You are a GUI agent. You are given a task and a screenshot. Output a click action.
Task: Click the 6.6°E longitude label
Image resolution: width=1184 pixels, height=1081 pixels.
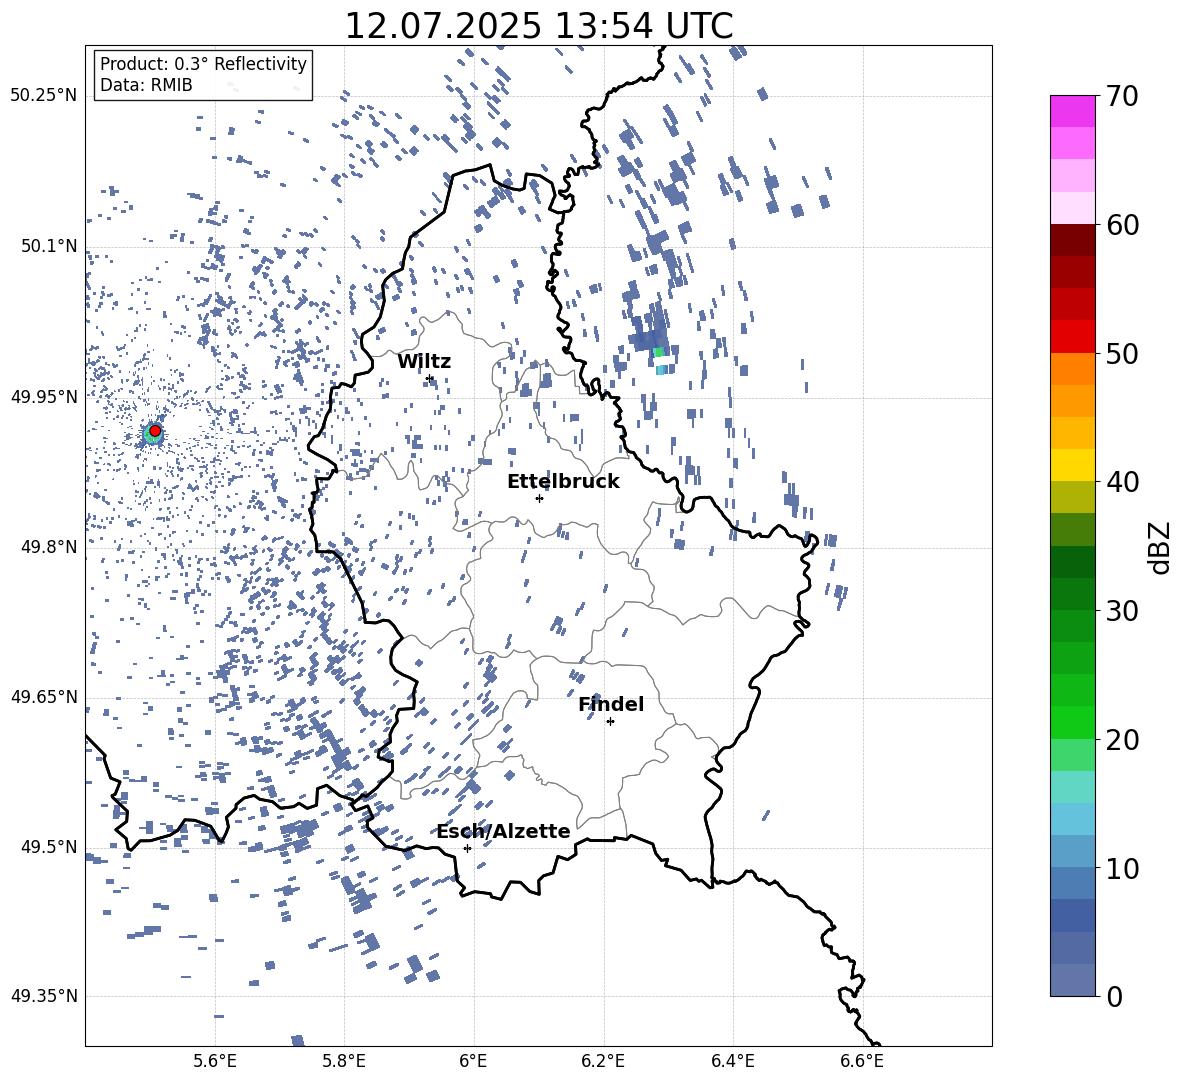point(862,1061)
